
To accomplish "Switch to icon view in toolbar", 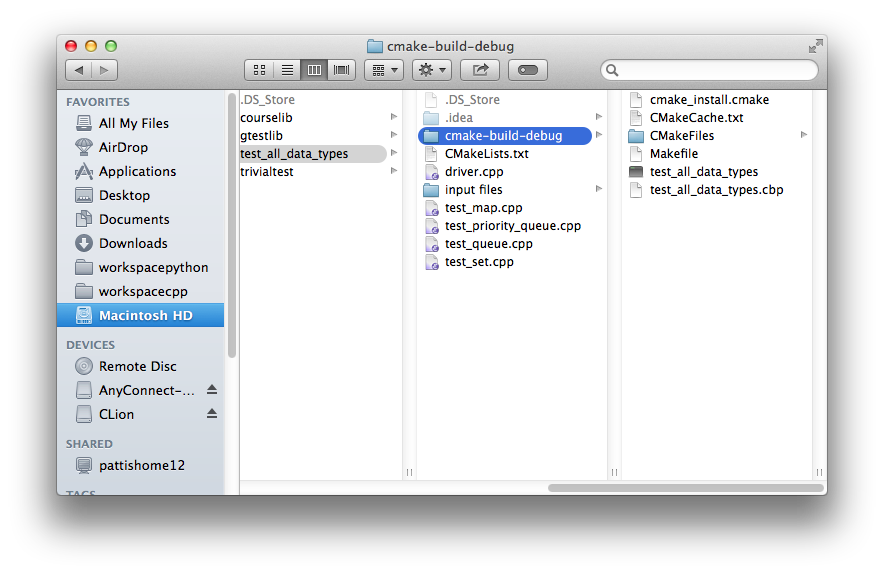I will click(x=259, y=70).
